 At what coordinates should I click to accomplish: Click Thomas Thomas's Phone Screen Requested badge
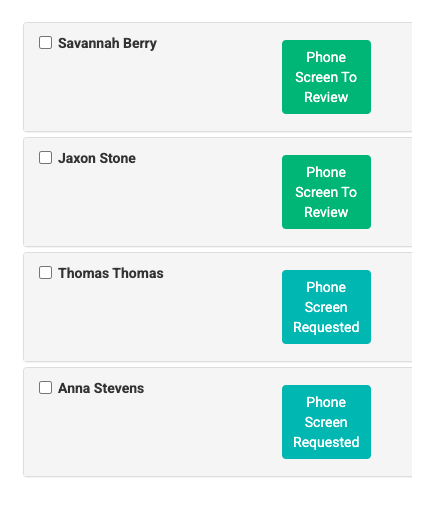pyautogui.click(x=326, y=307)
